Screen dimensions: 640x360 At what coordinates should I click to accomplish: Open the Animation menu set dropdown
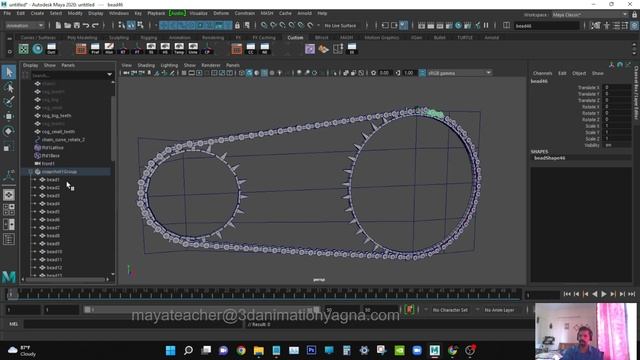coord(24,25)
